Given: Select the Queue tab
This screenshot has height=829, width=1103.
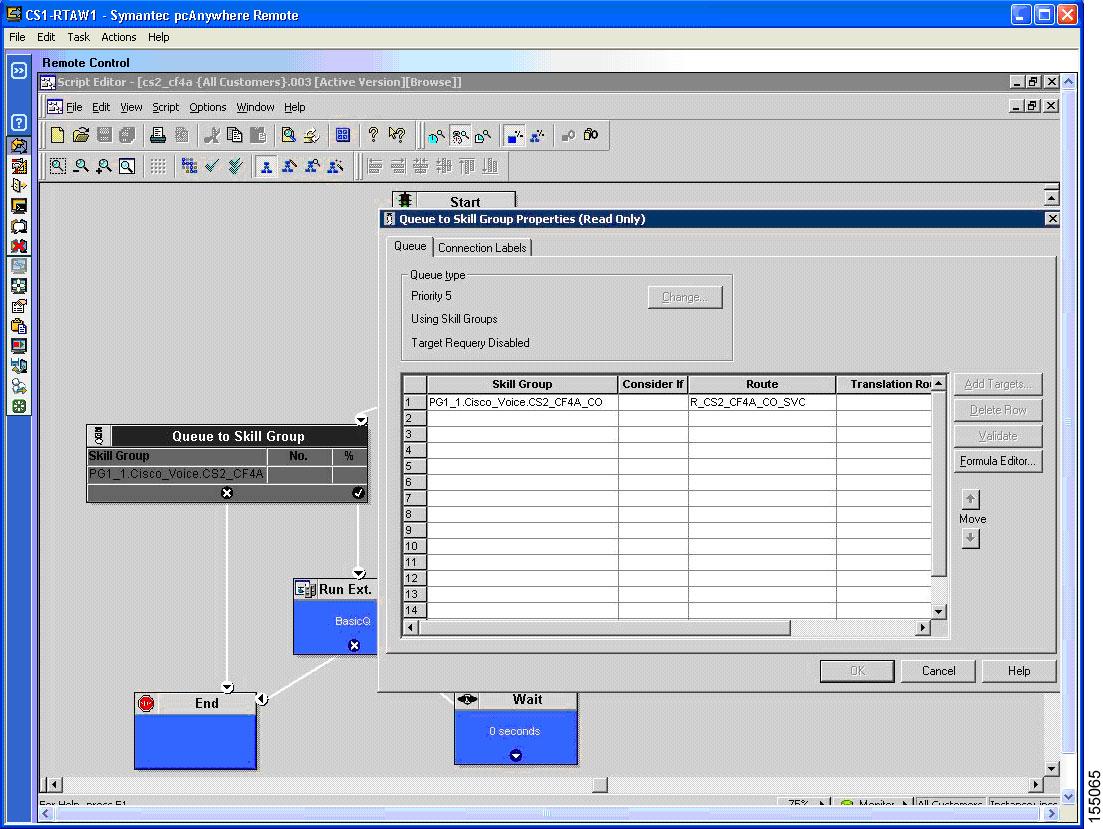Looking at the screenshot, I should pos(409,246).
